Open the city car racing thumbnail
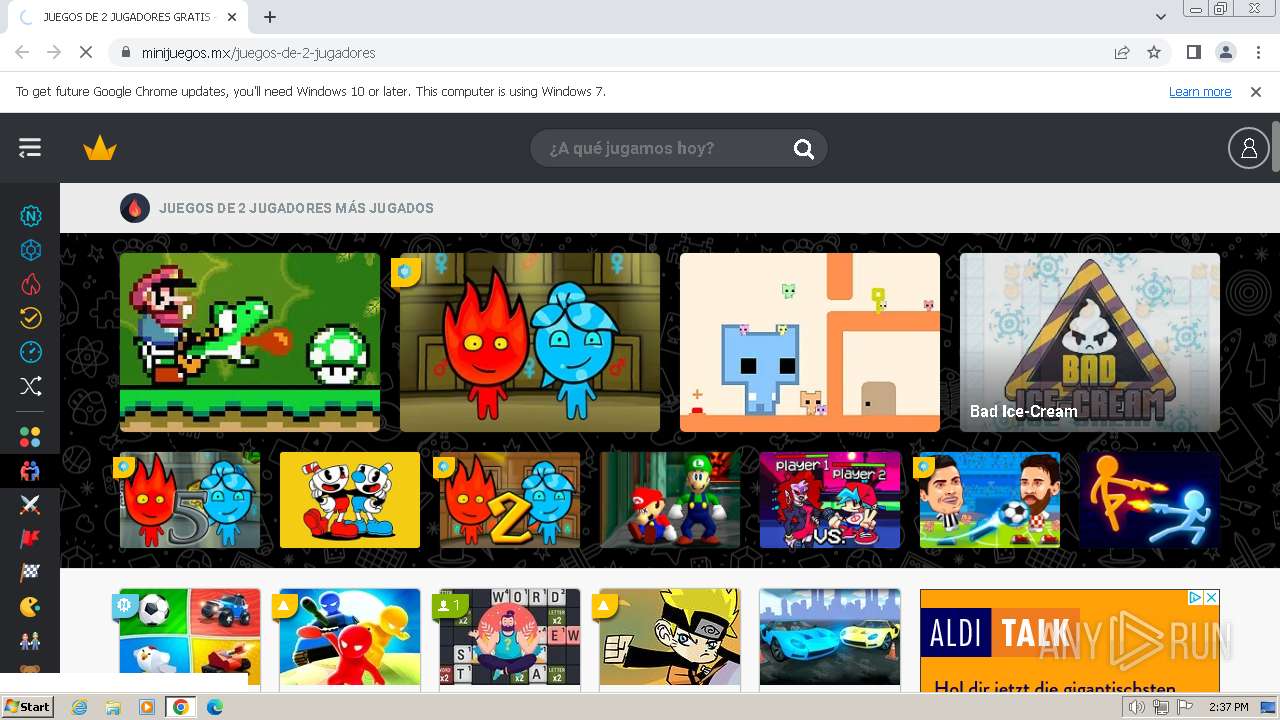Viewport: 1280px width, 720px height. tap(830, 637)
